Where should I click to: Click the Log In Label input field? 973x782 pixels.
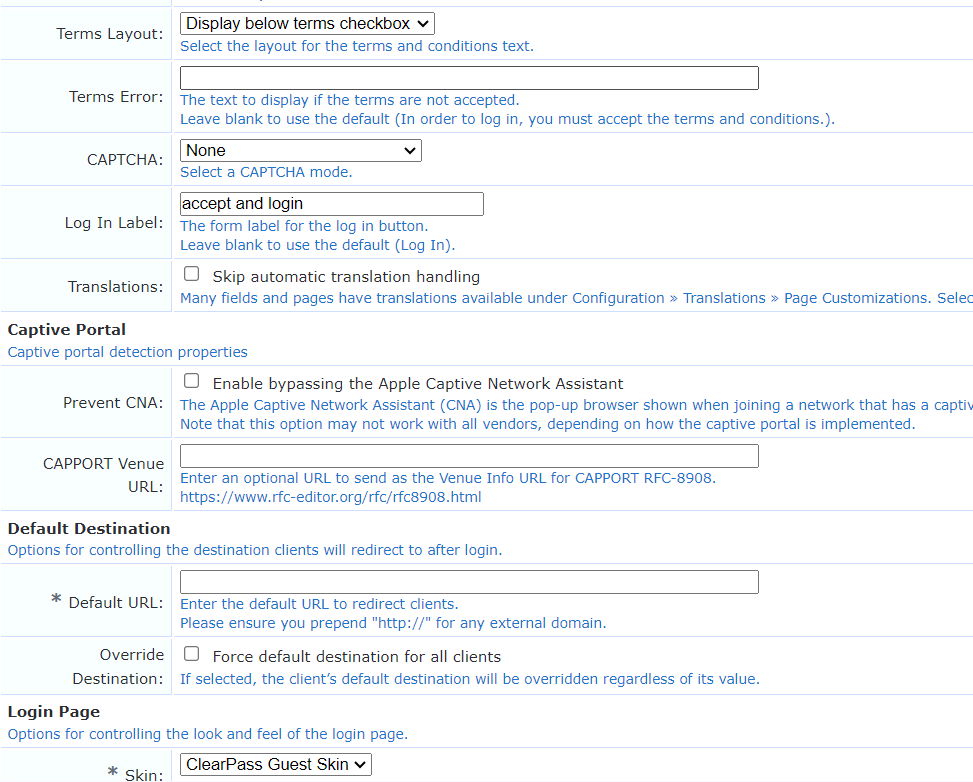(x=331, y=204)
